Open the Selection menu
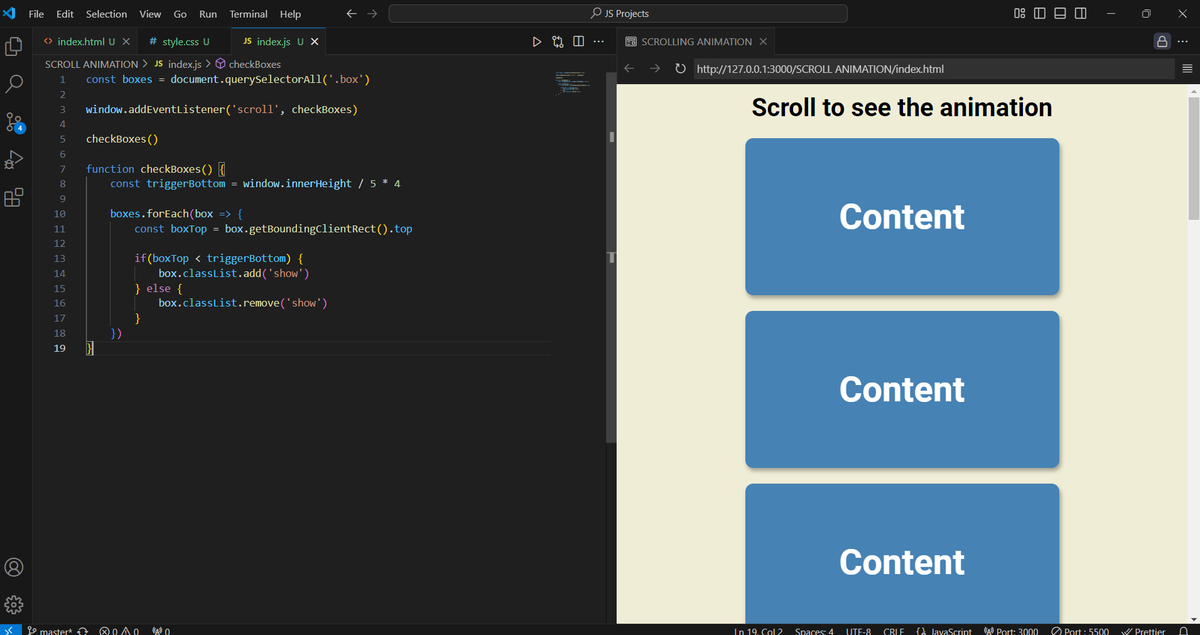The image size is (1200, 635). click(x=106, y=14)
